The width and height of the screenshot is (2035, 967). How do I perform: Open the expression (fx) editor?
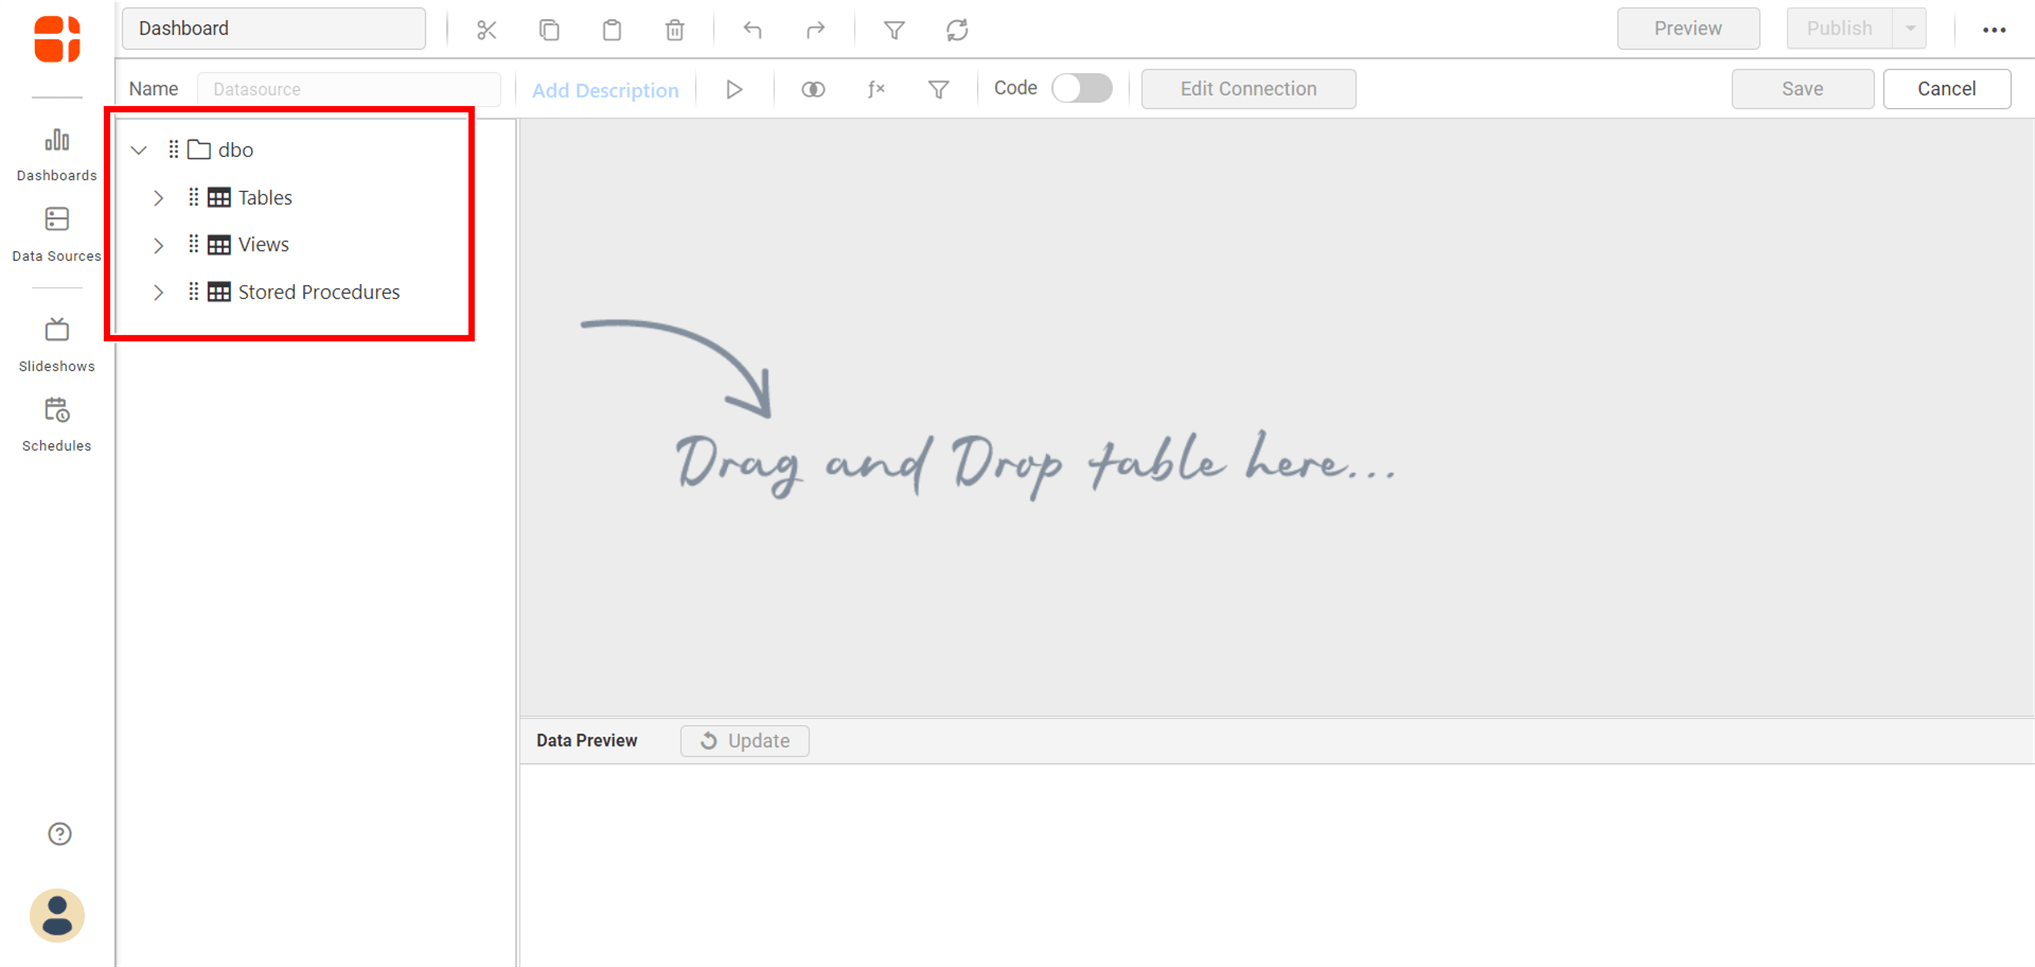[x=875, y=89]
